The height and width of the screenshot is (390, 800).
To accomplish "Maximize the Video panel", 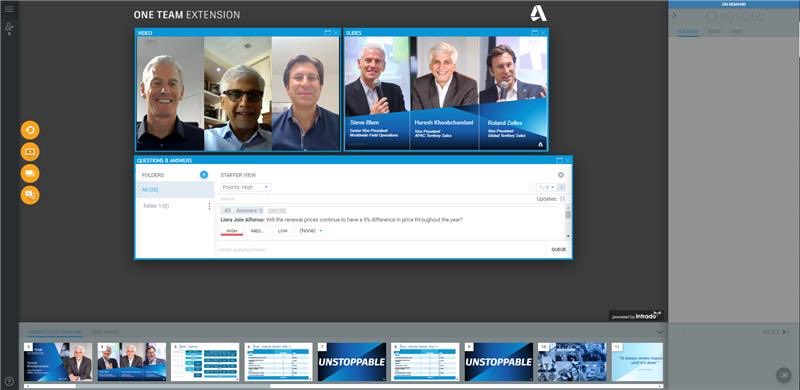I will 328,33.
